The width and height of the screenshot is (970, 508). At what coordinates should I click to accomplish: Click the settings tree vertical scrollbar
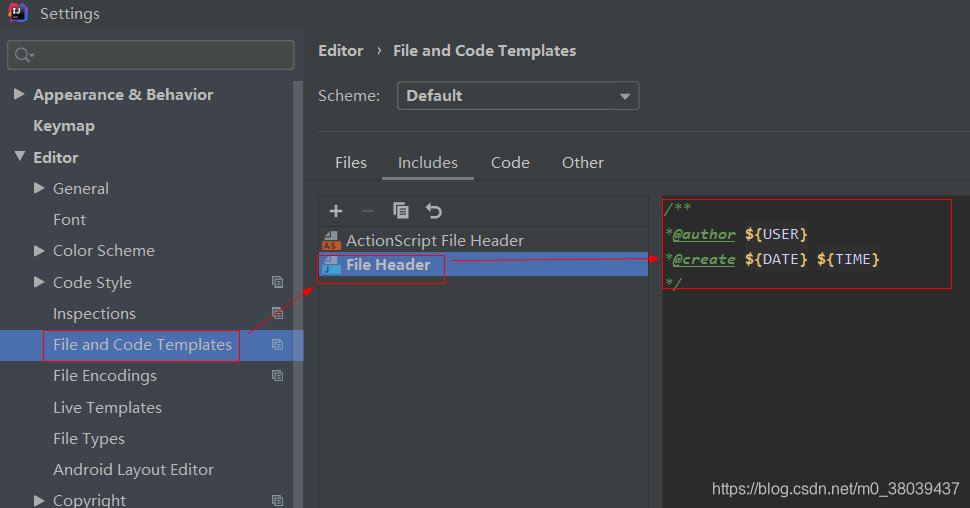coord(298,294)
